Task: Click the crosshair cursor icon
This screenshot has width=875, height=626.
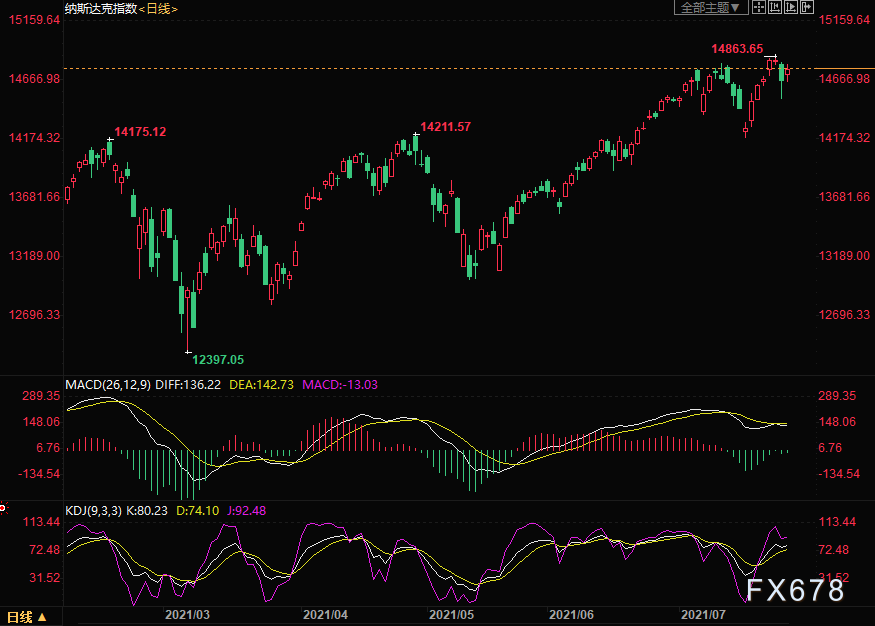Action: pyautogui.click(x=758, y=7)
